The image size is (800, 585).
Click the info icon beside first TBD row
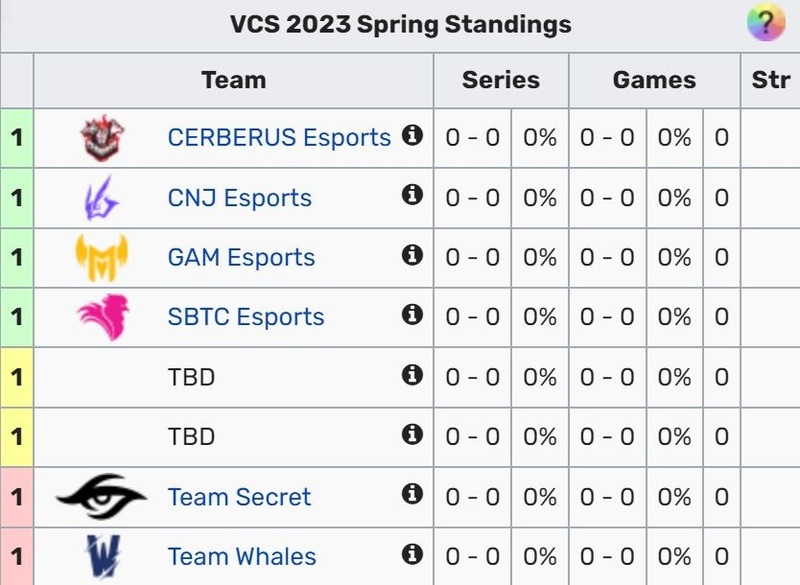[412, 375]
